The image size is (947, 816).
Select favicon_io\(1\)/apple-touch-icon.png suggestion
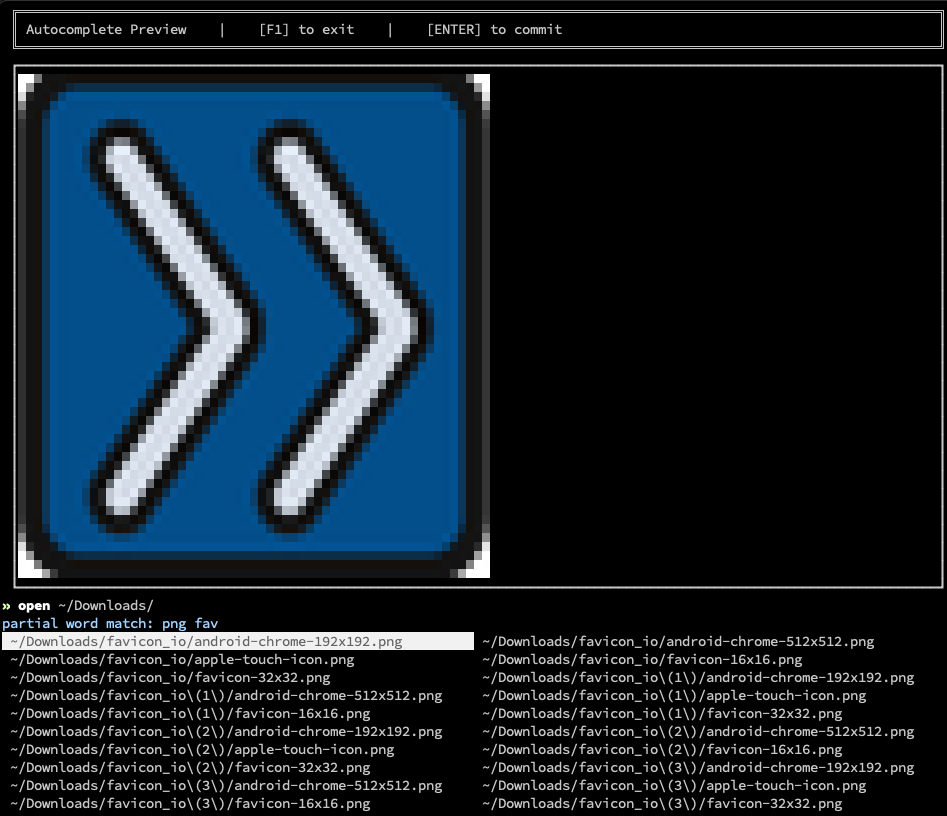click(x=674, y=695)
